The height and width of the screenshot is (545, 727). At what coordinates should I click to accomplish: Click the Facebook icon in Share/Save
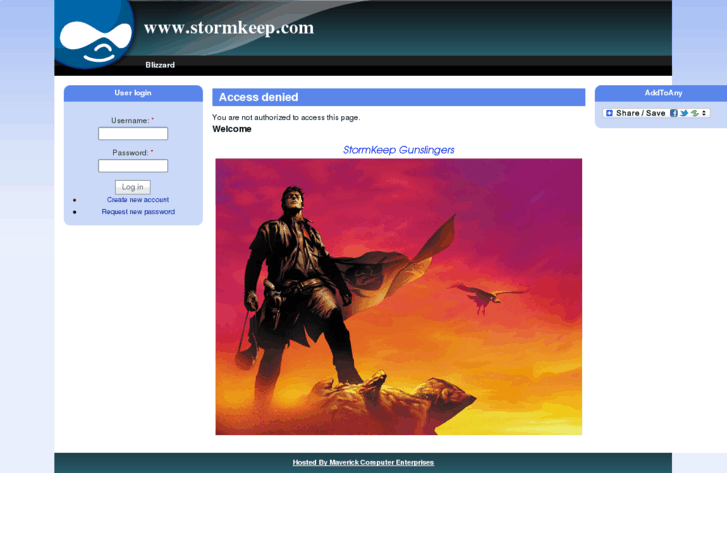tap(674, 113)
